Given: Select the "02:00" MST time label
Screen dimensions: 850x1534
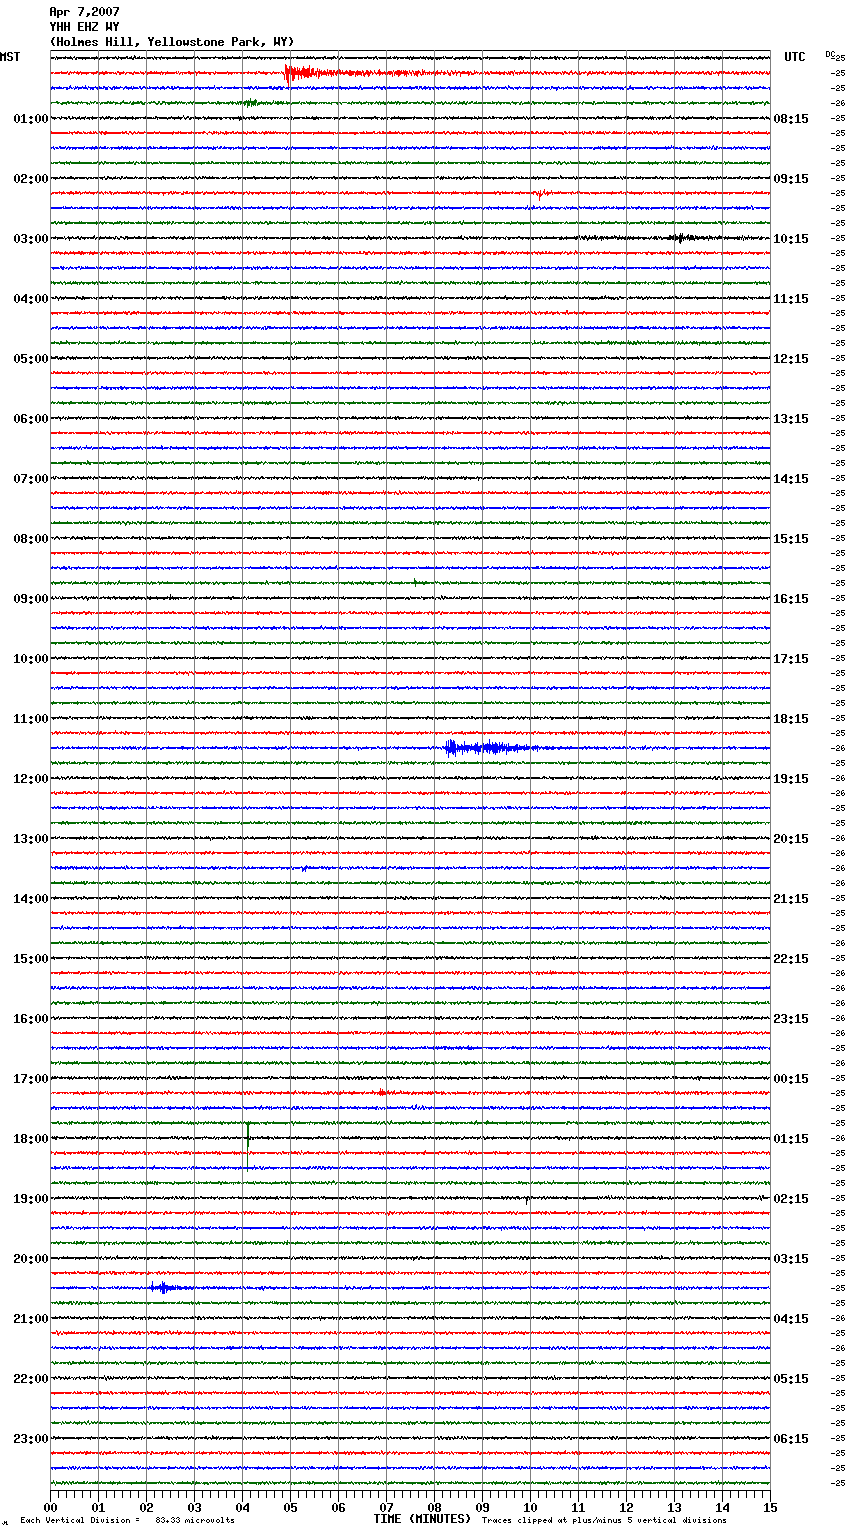Looking at the screenshot, I should pyautogui.click(x=31, y=179).
